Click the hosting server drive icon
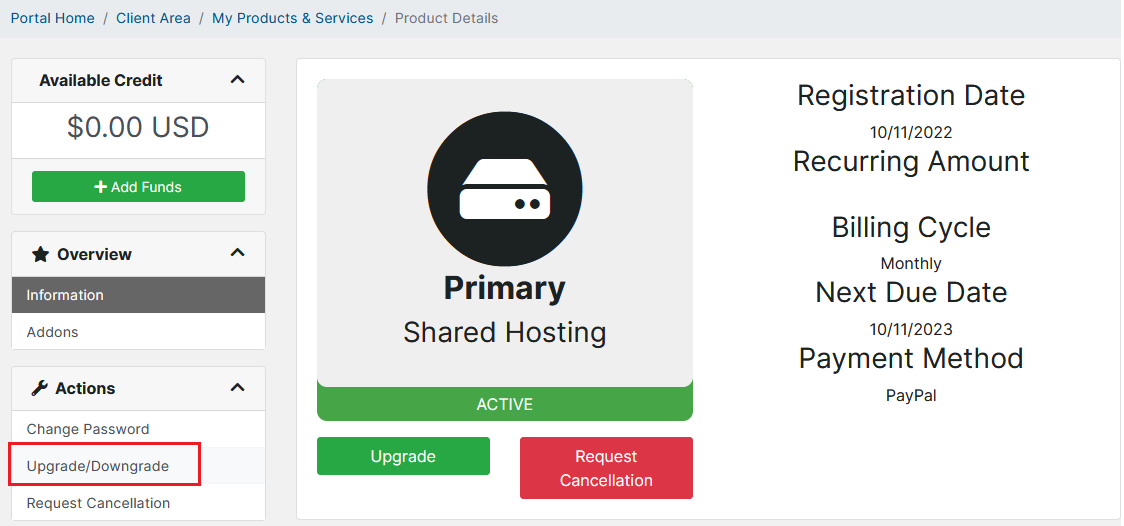This screenshot has height=526, width=1124. pyautogui.click(x=504, y=190)
